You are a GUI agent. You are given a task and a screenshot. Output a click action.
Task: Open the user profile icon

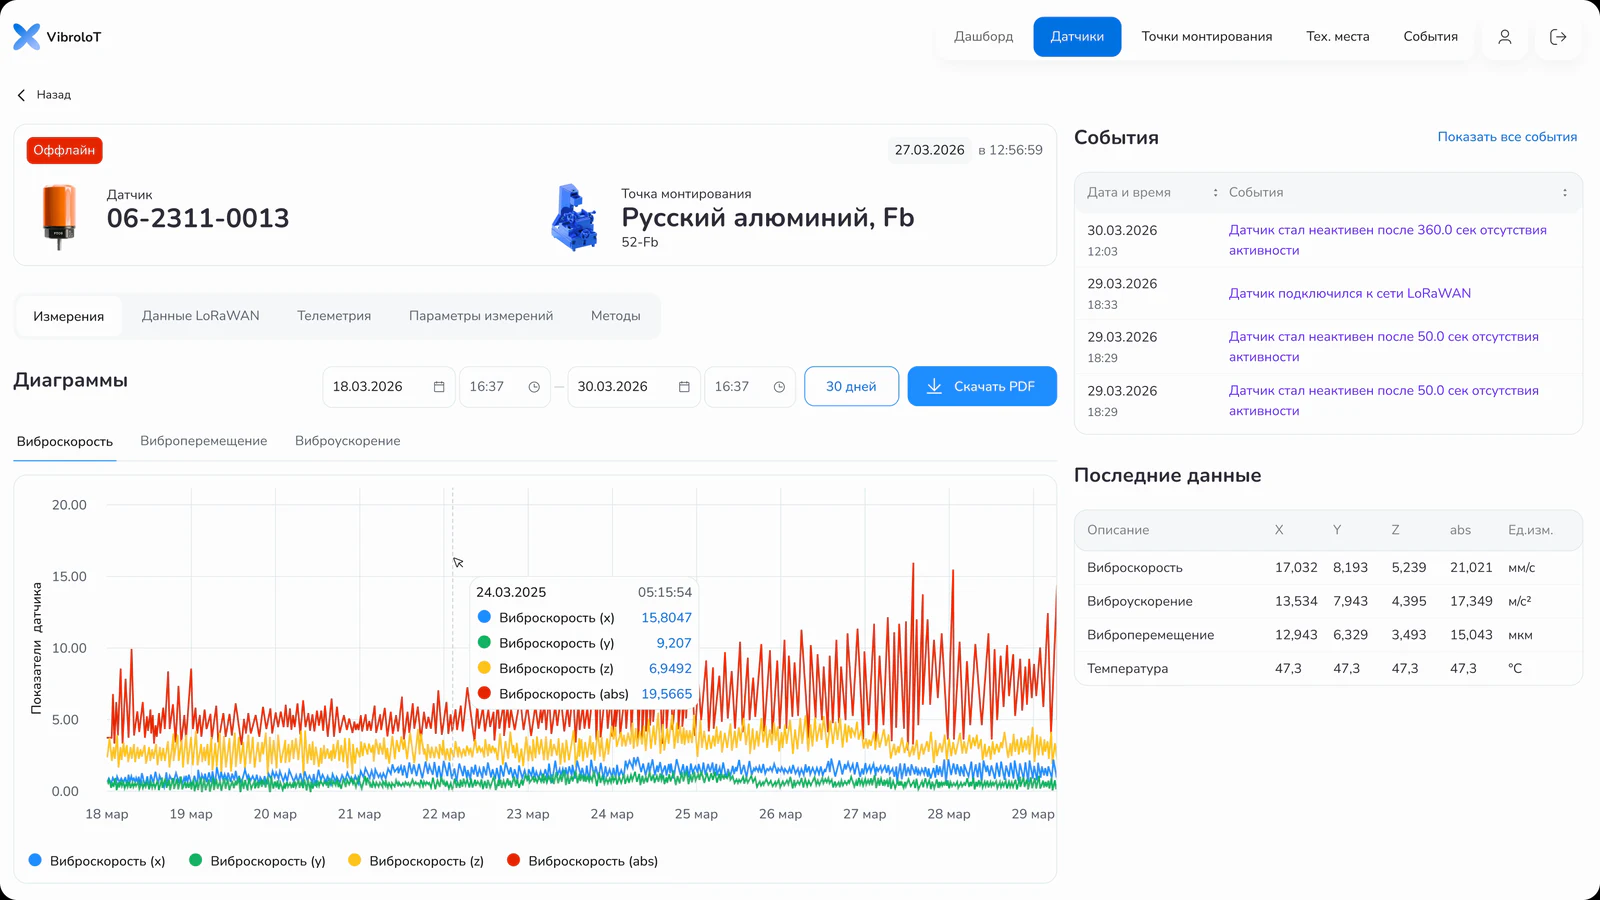[1504, 37]
